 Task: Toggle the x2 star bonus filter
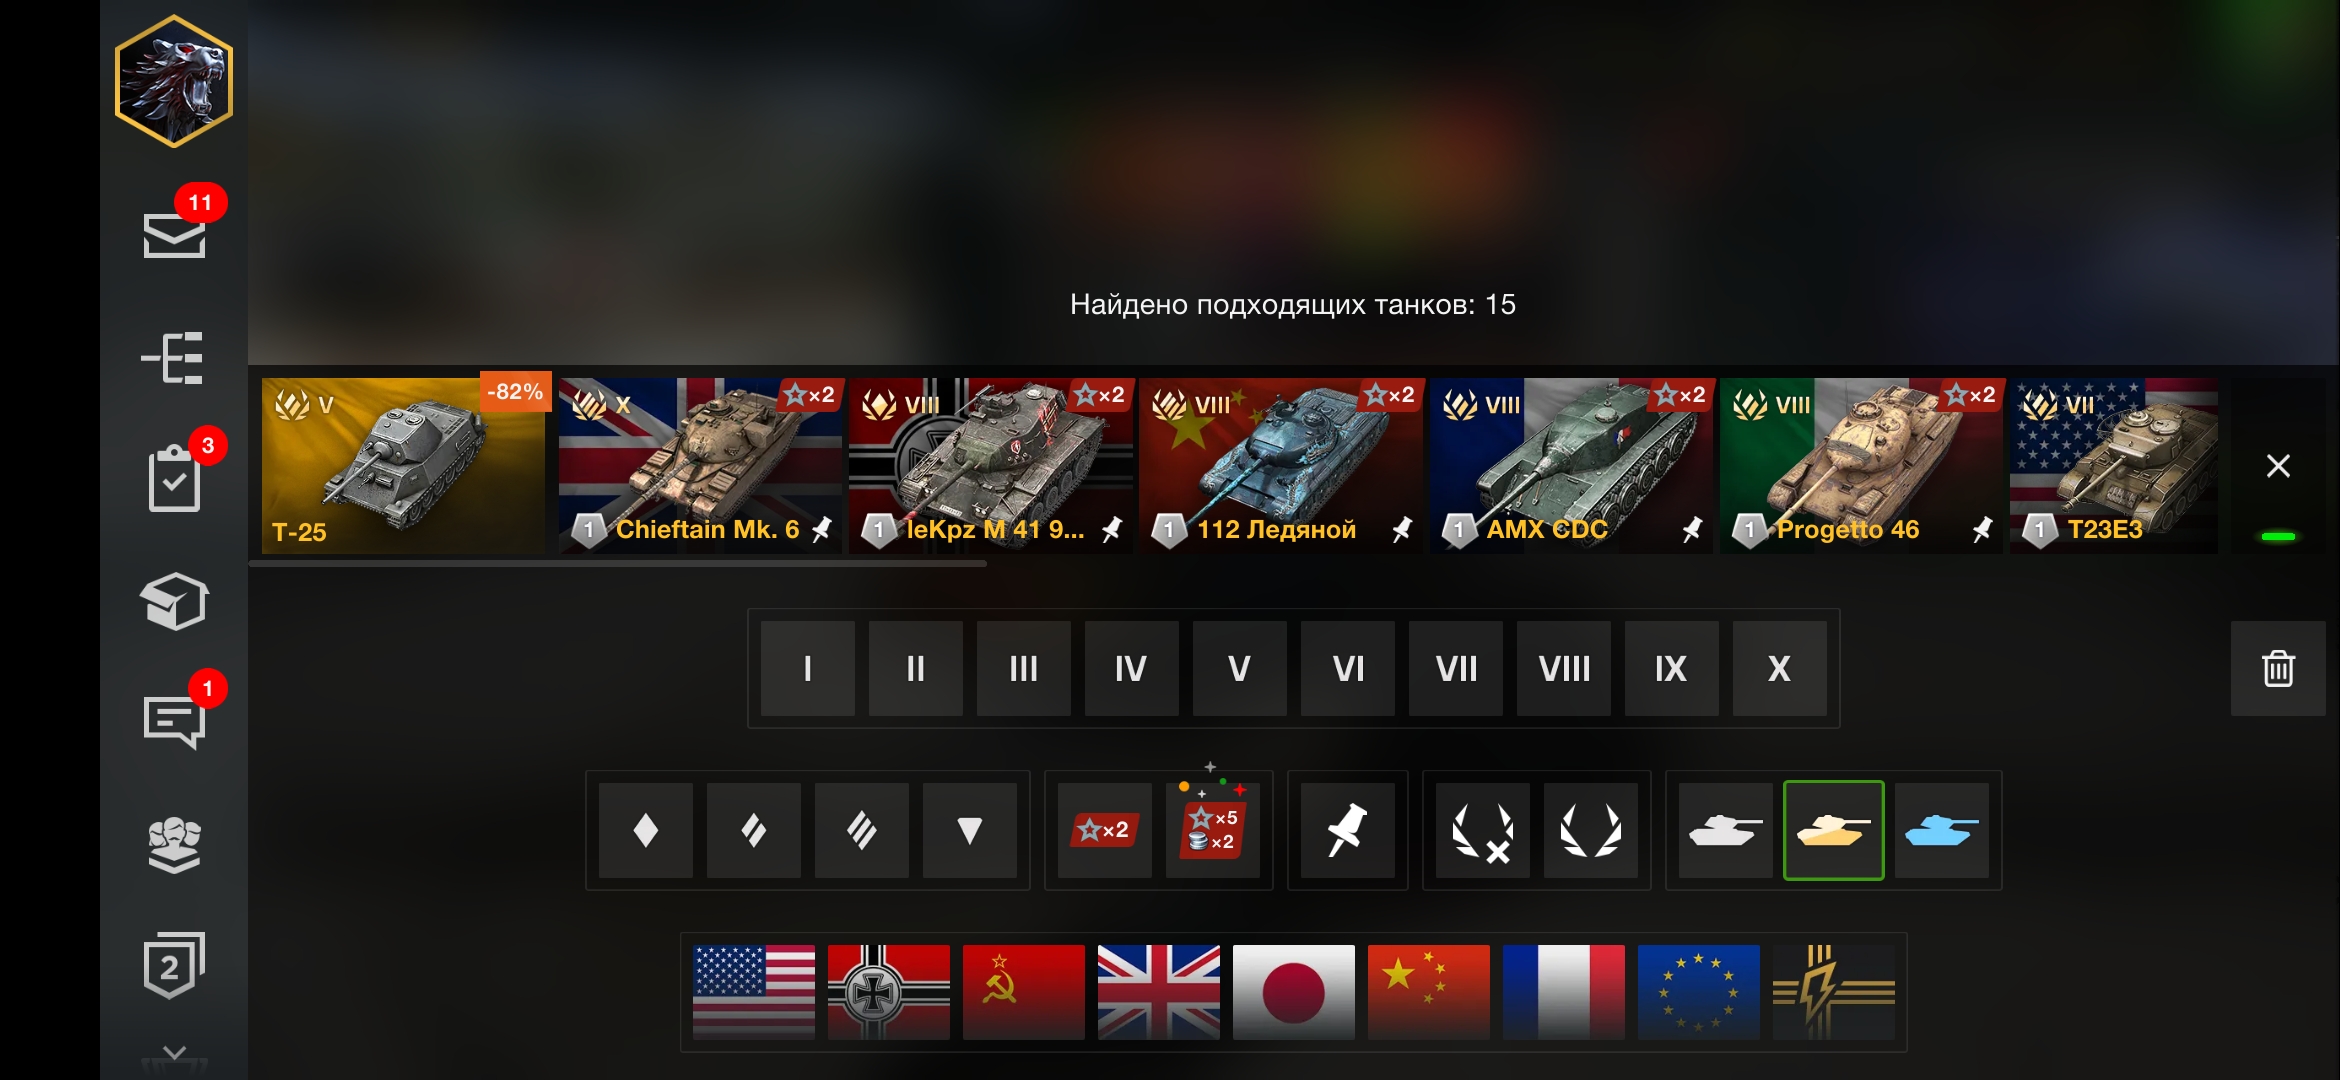[x=1105, y=830]
